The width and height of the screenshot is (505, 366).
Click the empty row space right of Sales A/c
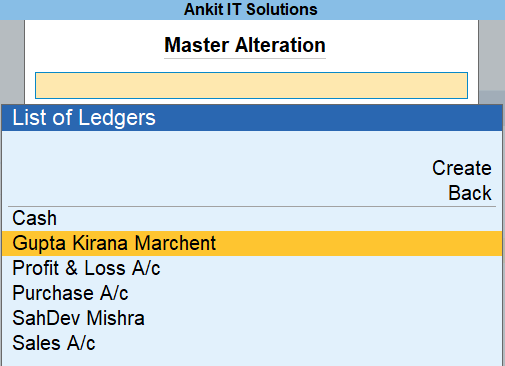pyautogui.click(x=298, y=343)
